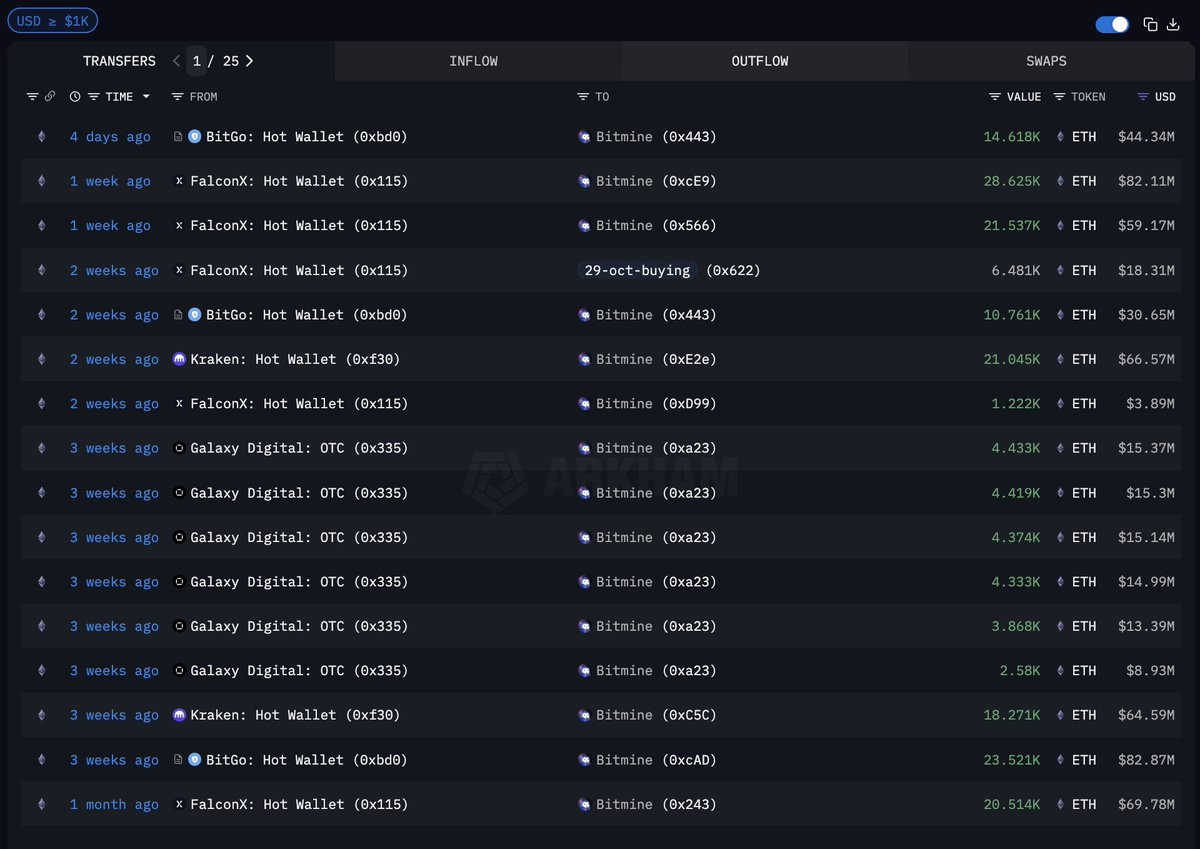Select the $30.65M USD amount
Viewport: 1200px width, 849px height.
click(x=1146, y=314)
